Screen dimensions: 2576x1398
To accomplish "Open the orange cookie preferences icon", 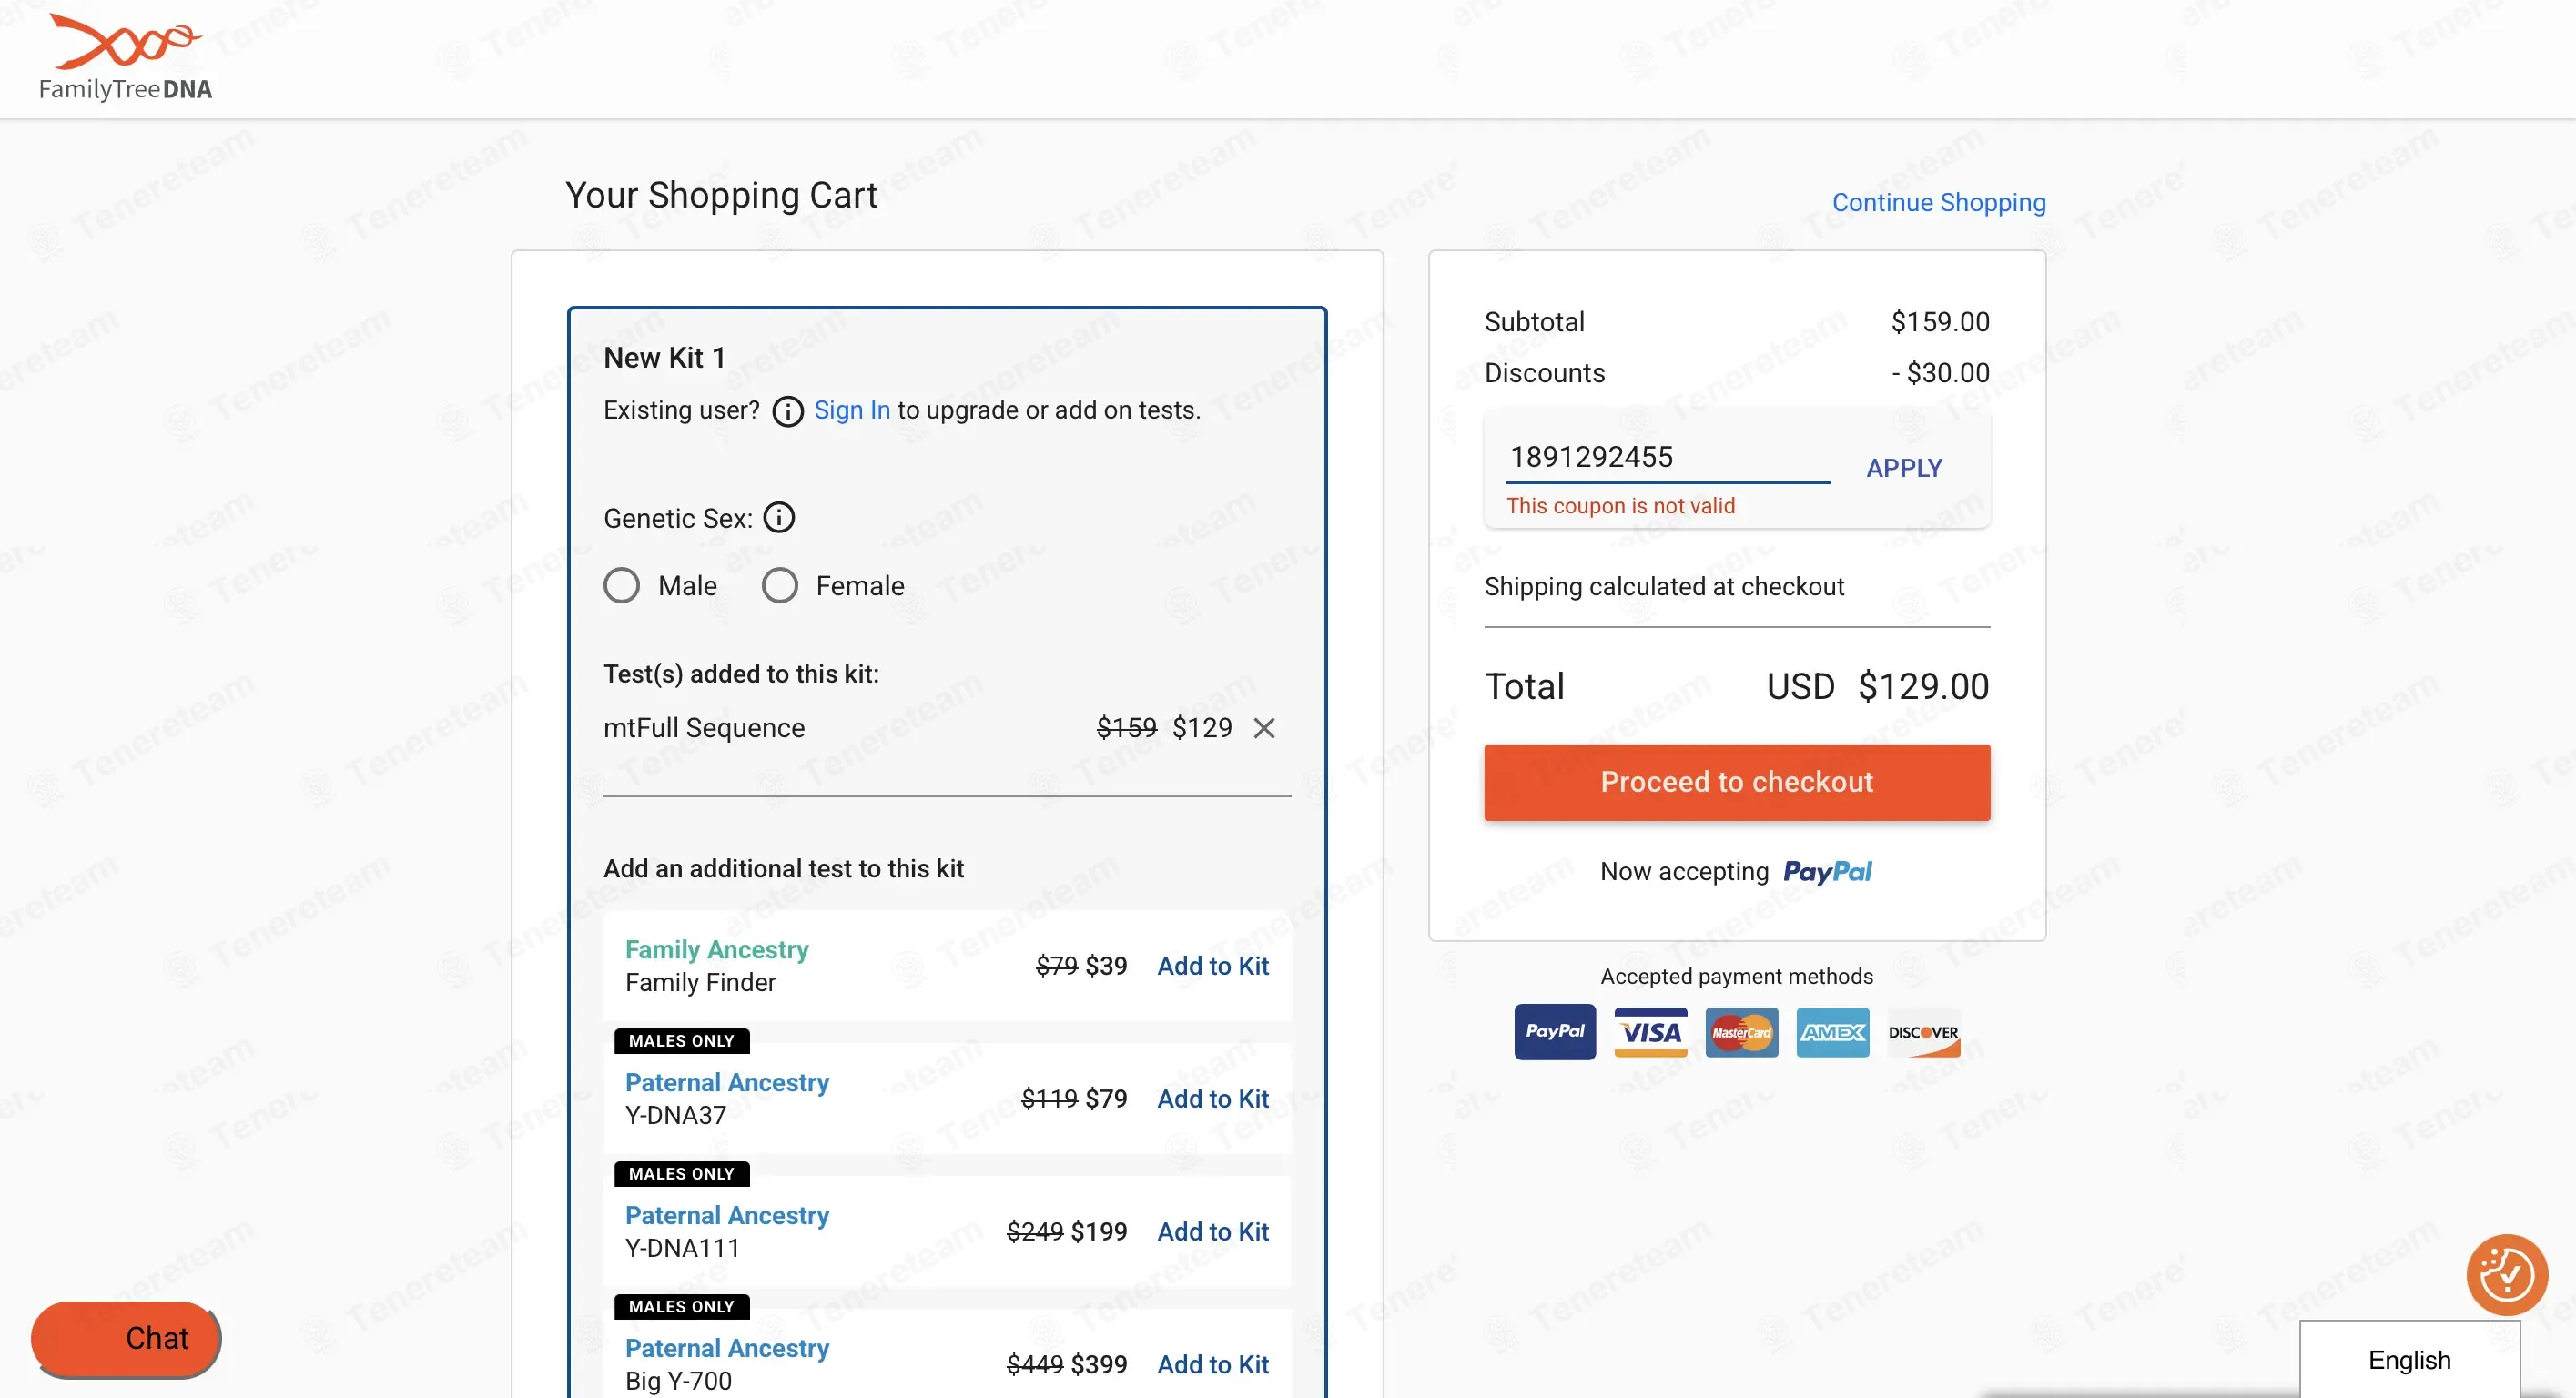I will pos(2506,1275).
